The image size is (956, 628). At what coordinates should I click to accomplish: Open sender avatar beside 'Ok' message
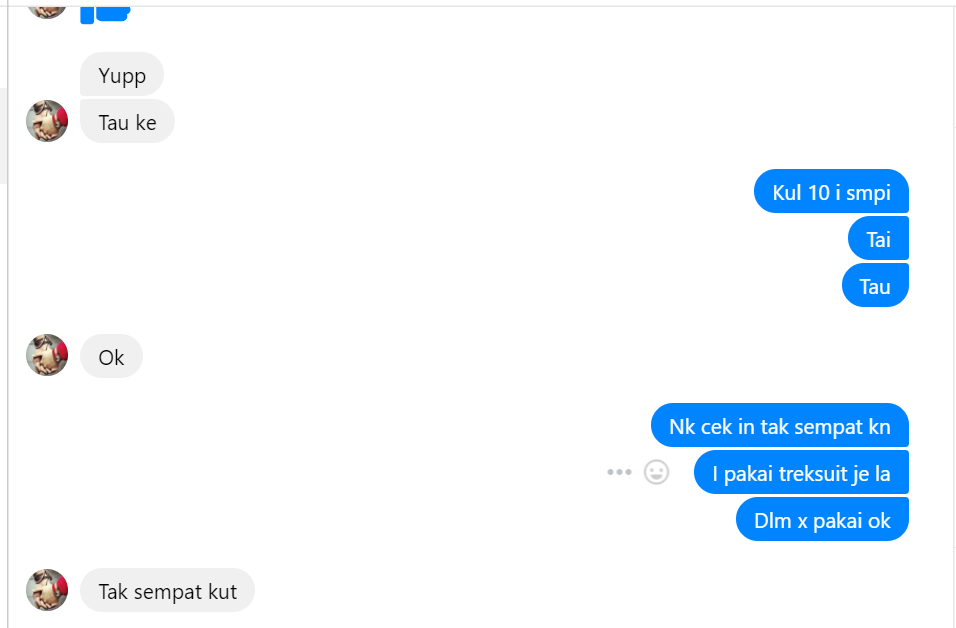point(47,355)
